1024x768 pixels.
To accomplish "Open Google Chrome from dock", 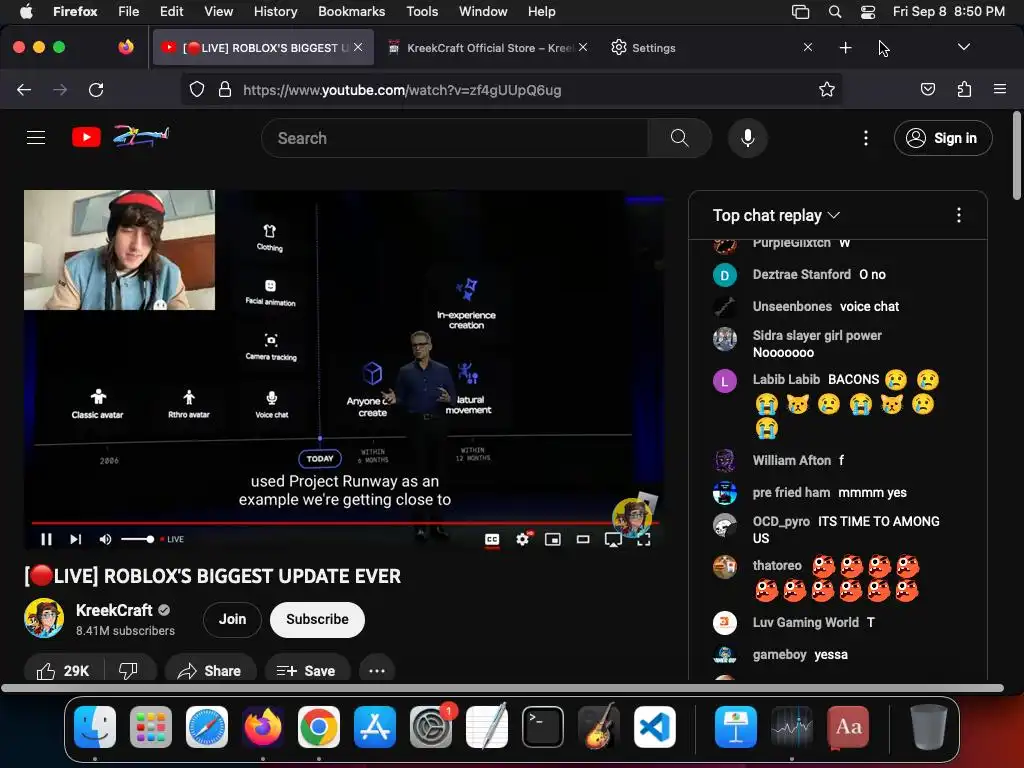I will click(319, 727).
